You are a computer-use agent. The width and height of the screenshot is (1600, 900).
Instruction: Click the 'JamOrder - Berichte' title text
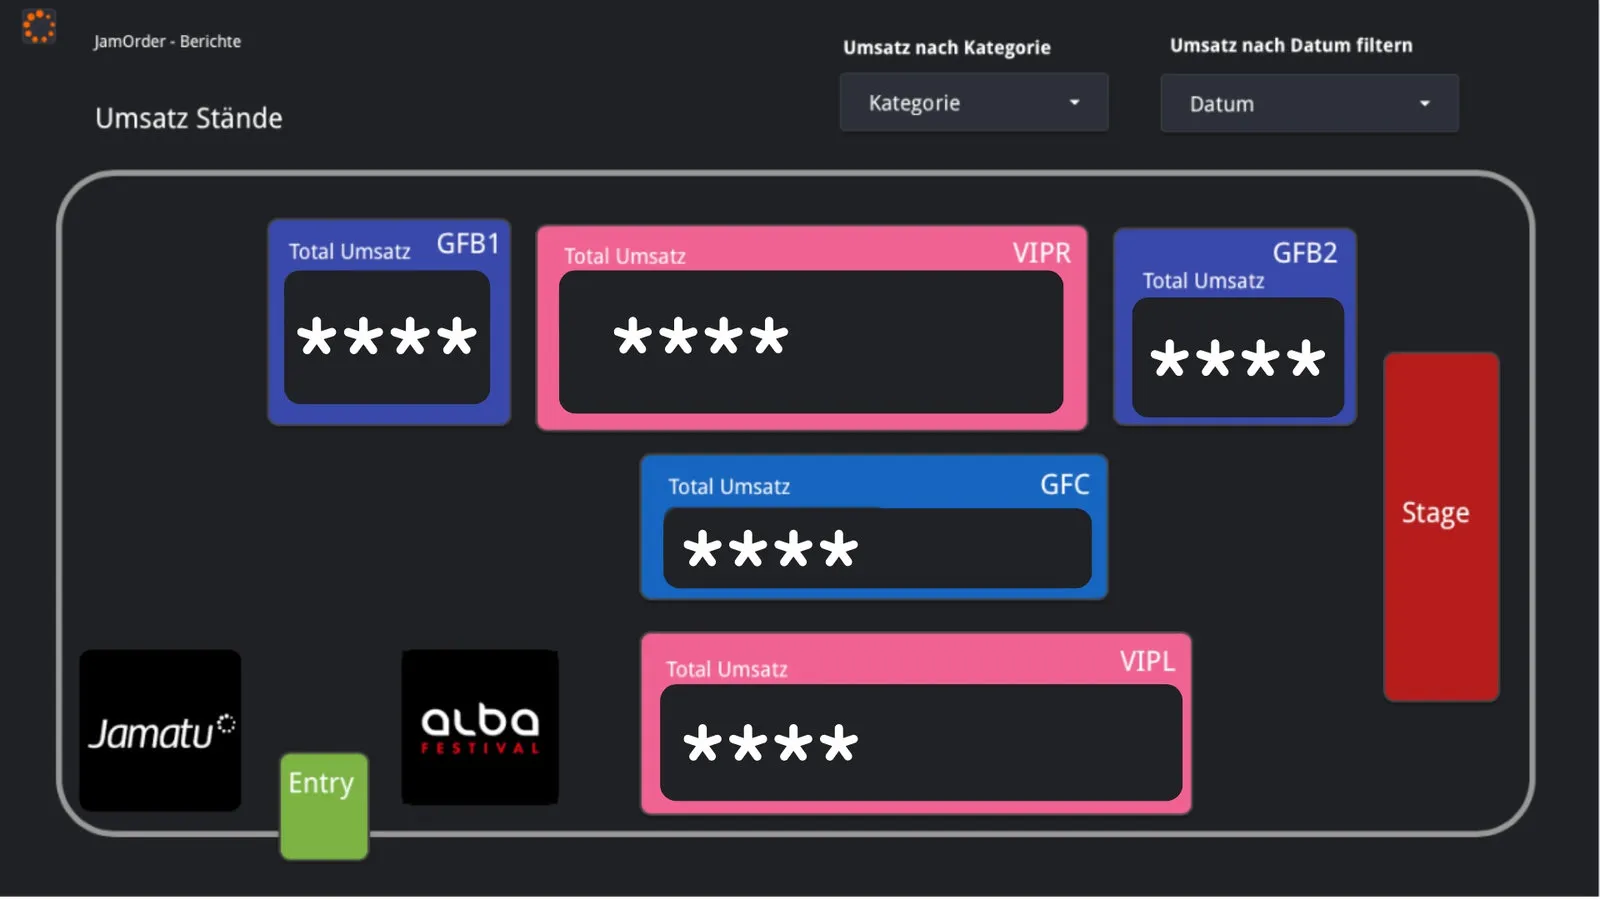pyautogui.click(x=167, y=41)
